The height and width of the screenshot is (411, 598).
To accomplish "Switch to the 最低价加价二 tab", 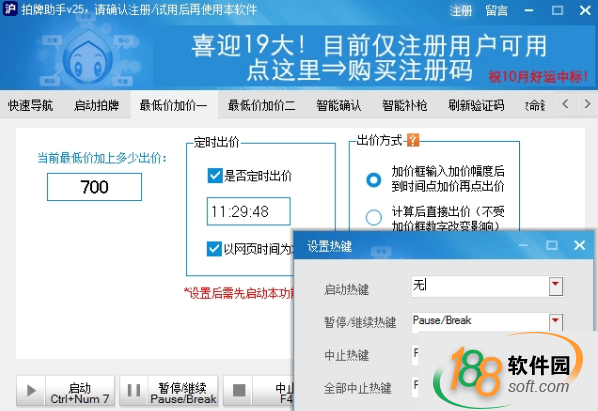I will [x=261, y=105].
